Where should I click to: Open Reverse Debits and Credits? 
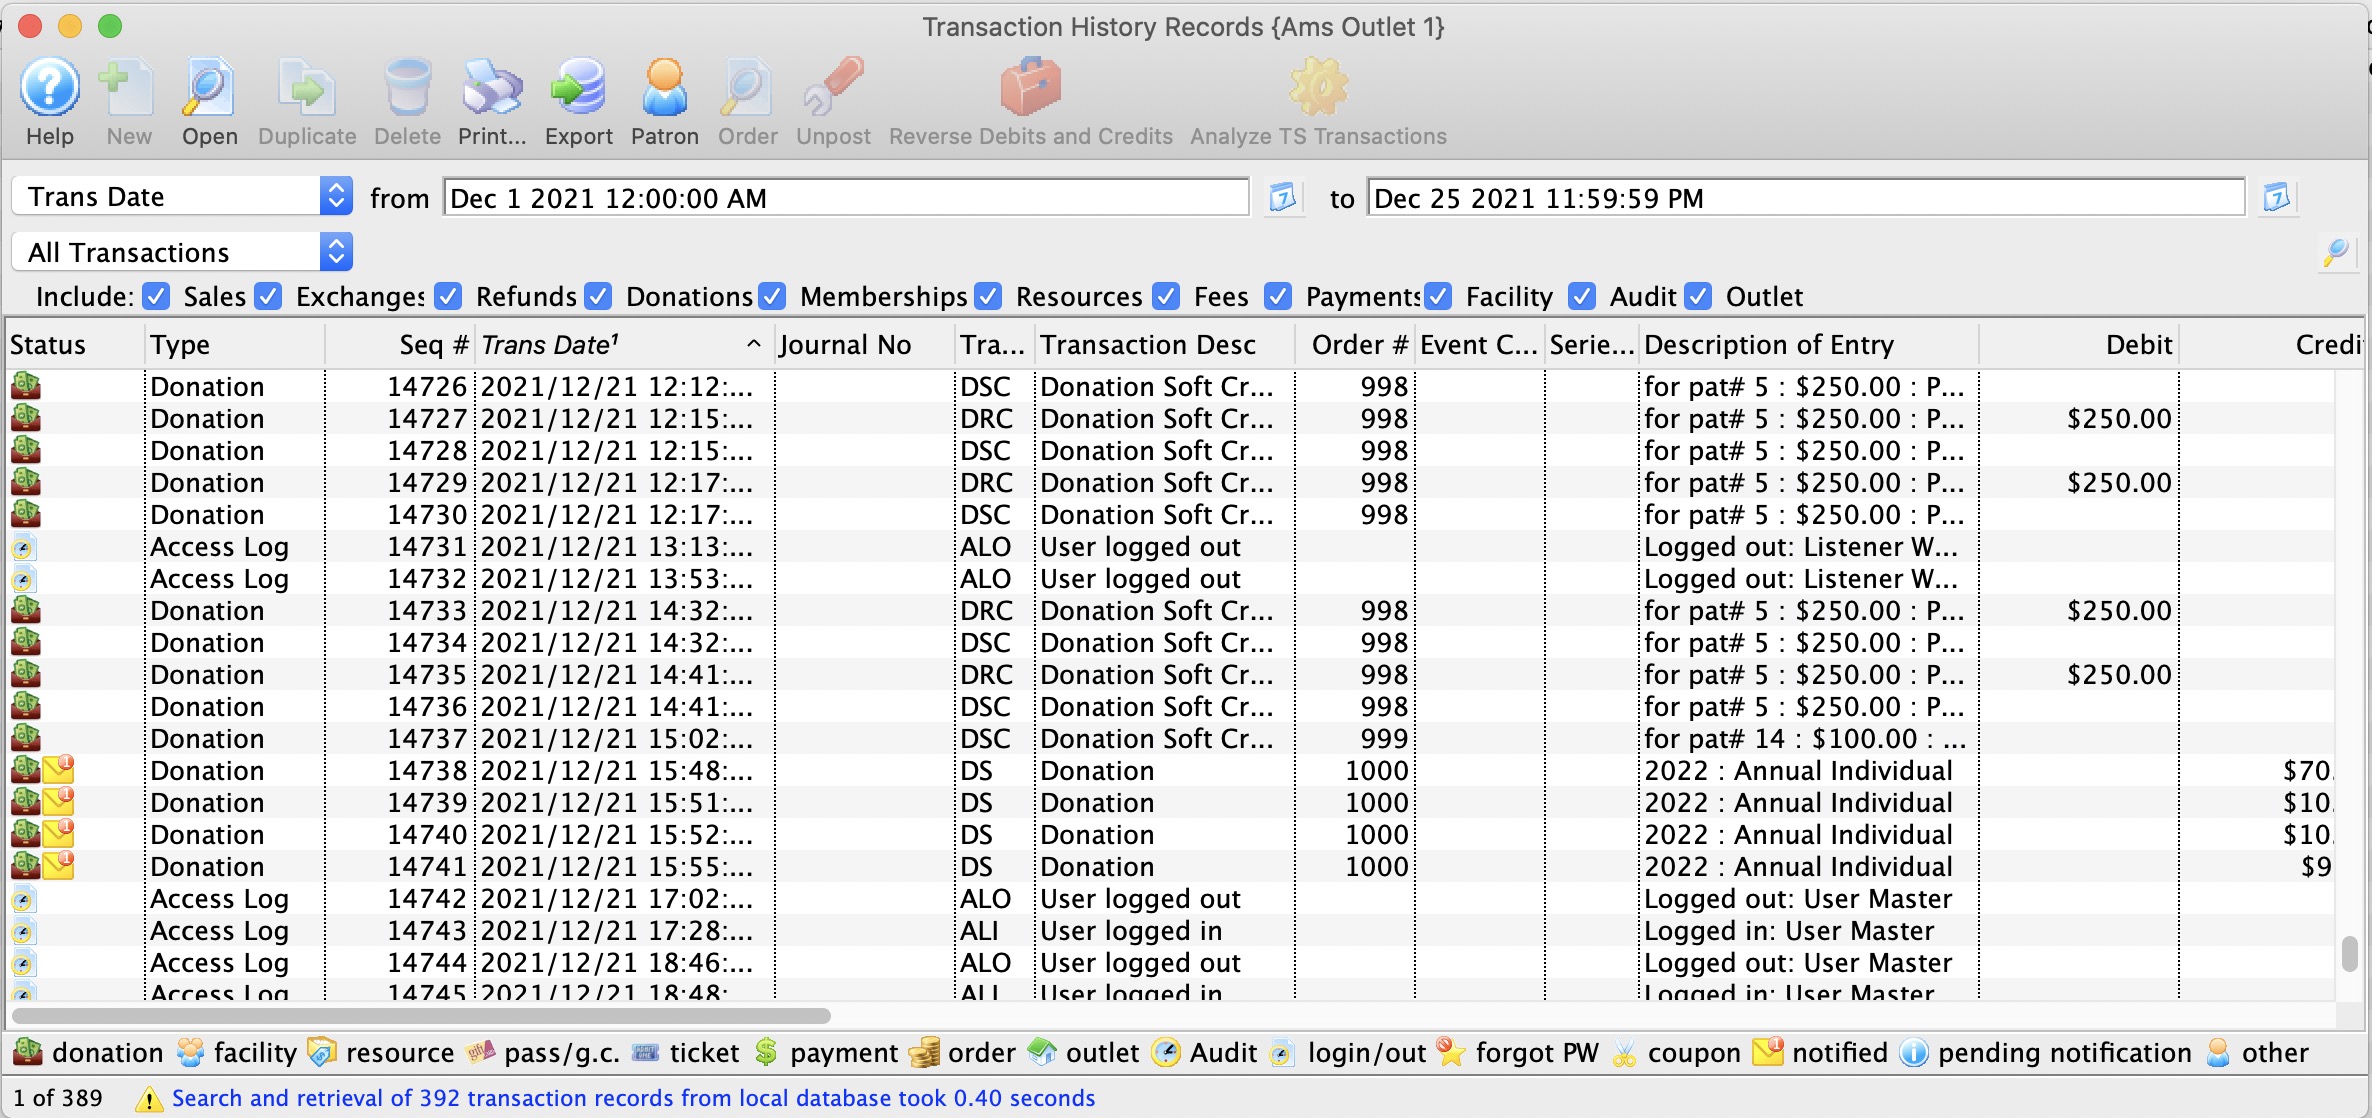(1030, 100)
